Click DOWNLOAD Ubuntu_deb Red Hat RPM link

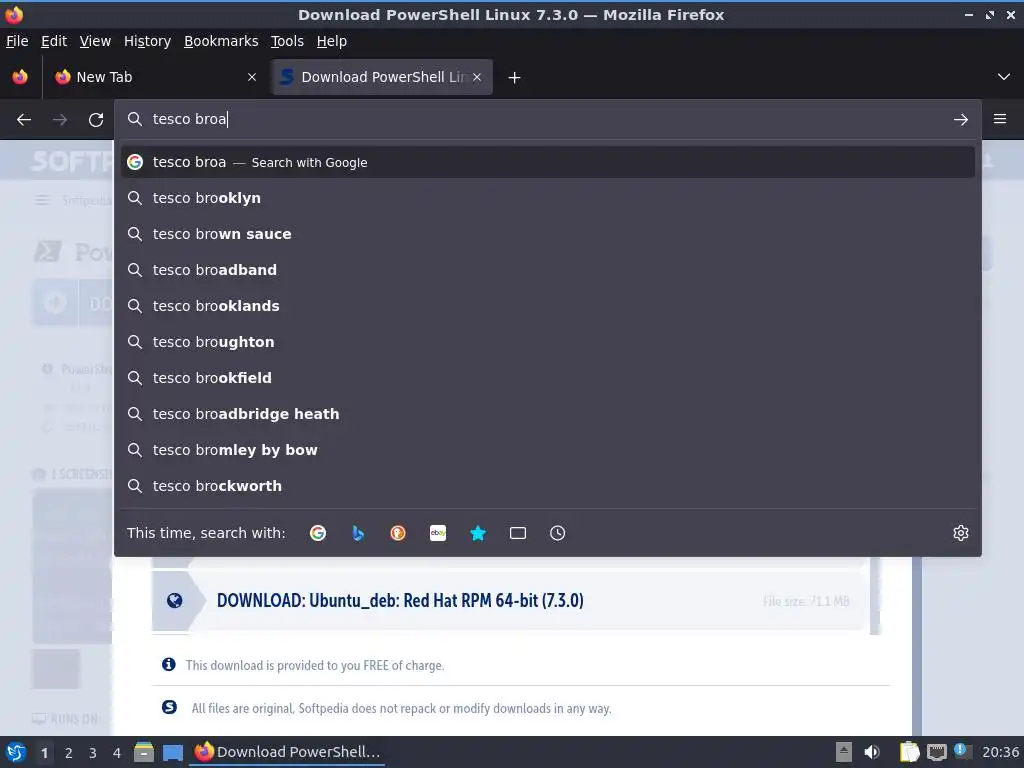pyautogui.click(x=400, y=600)
